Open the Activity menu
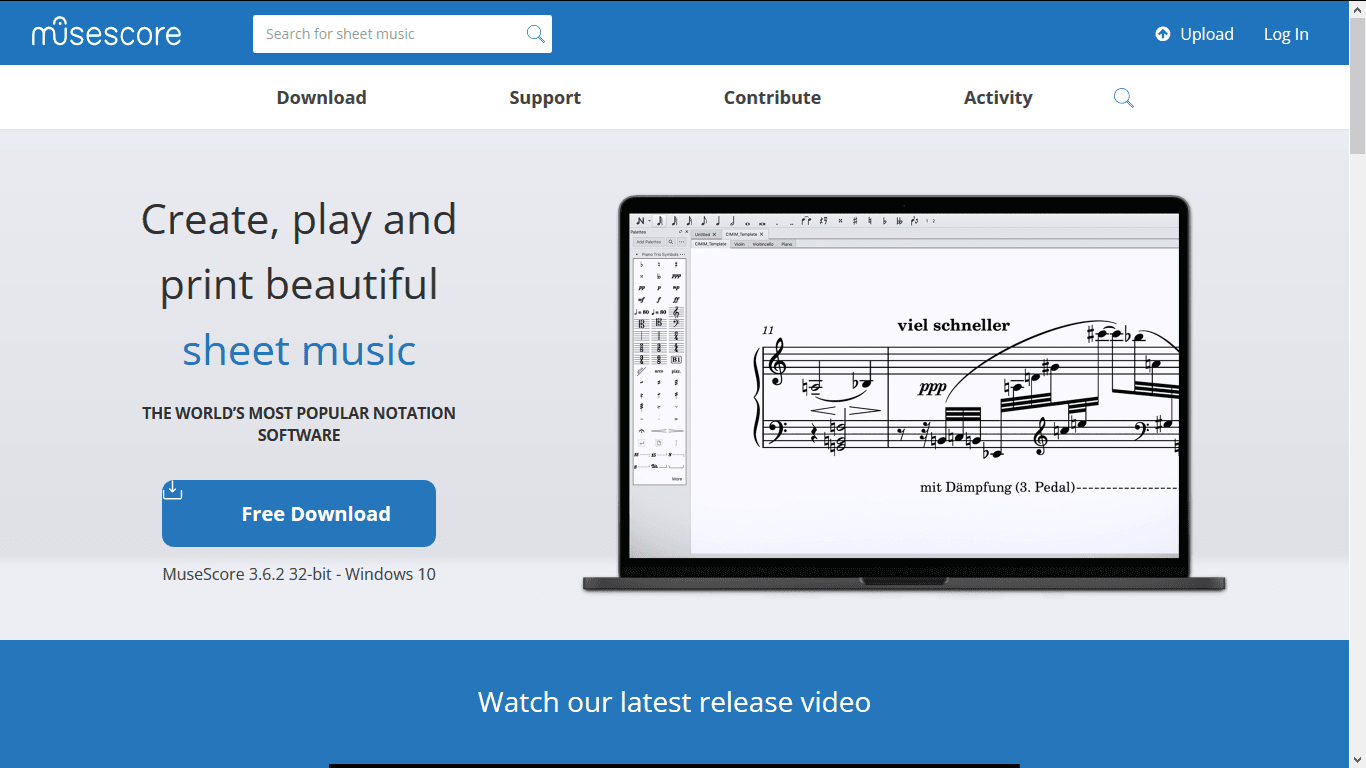The image size is (1366, 768). 998,97
